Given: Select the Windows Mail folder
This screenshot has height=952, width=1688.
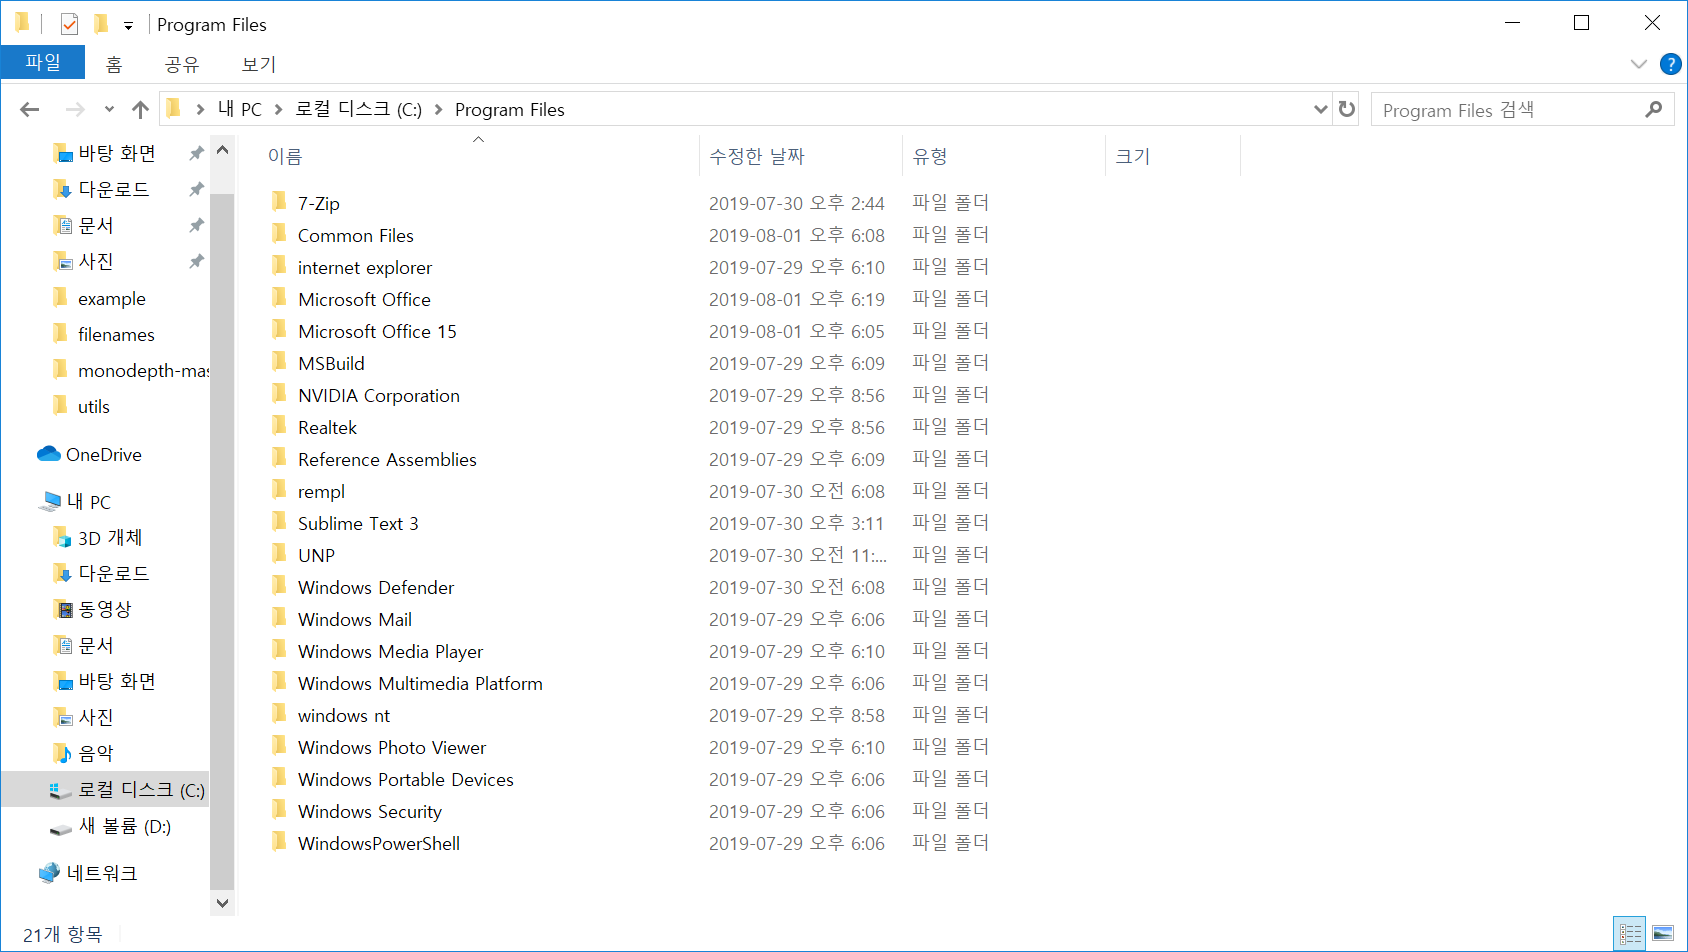Looking at the screenshot, I should pyautogui.click(x=354, y=619).
